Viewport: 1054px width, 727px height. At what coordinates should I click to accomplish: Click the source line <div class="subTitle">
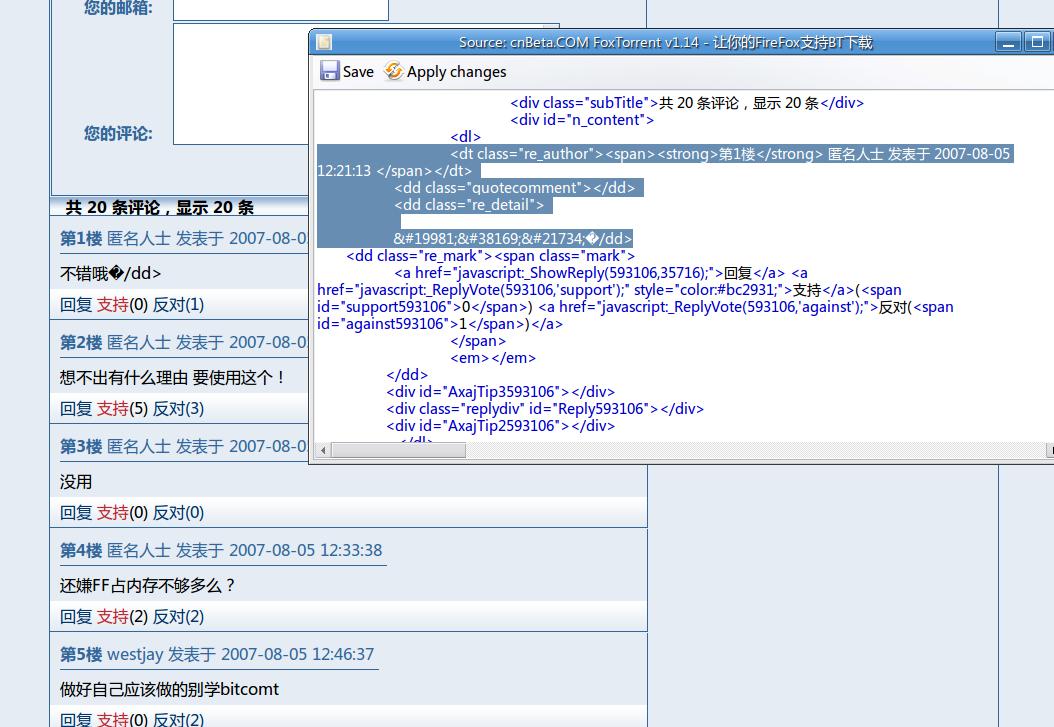point(687,103)
